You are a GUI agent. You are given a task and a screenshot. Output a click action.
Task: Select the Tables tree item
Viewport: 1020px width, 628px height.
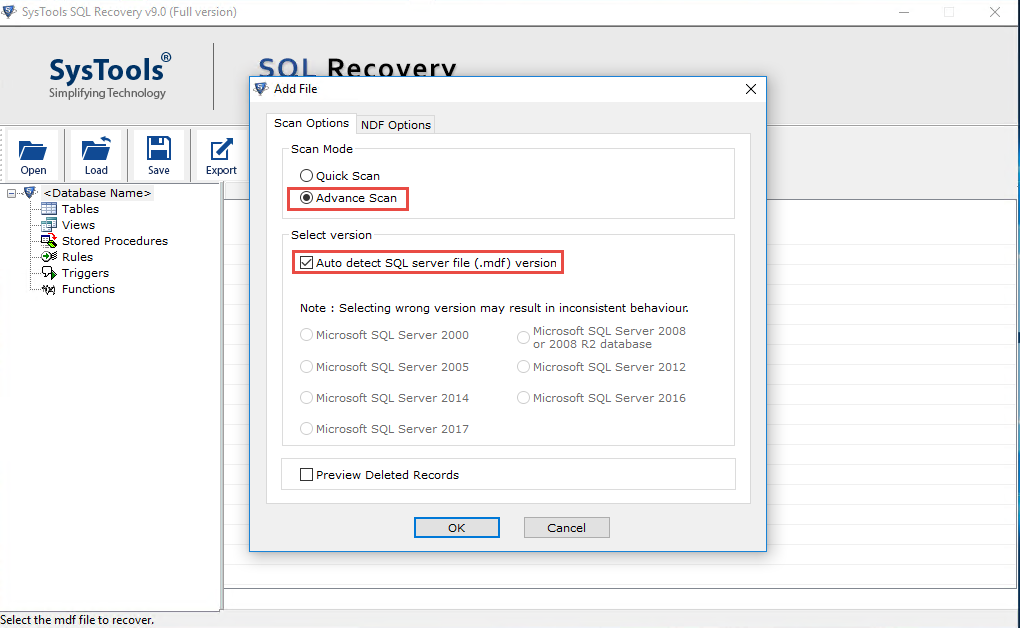(80, 209)
